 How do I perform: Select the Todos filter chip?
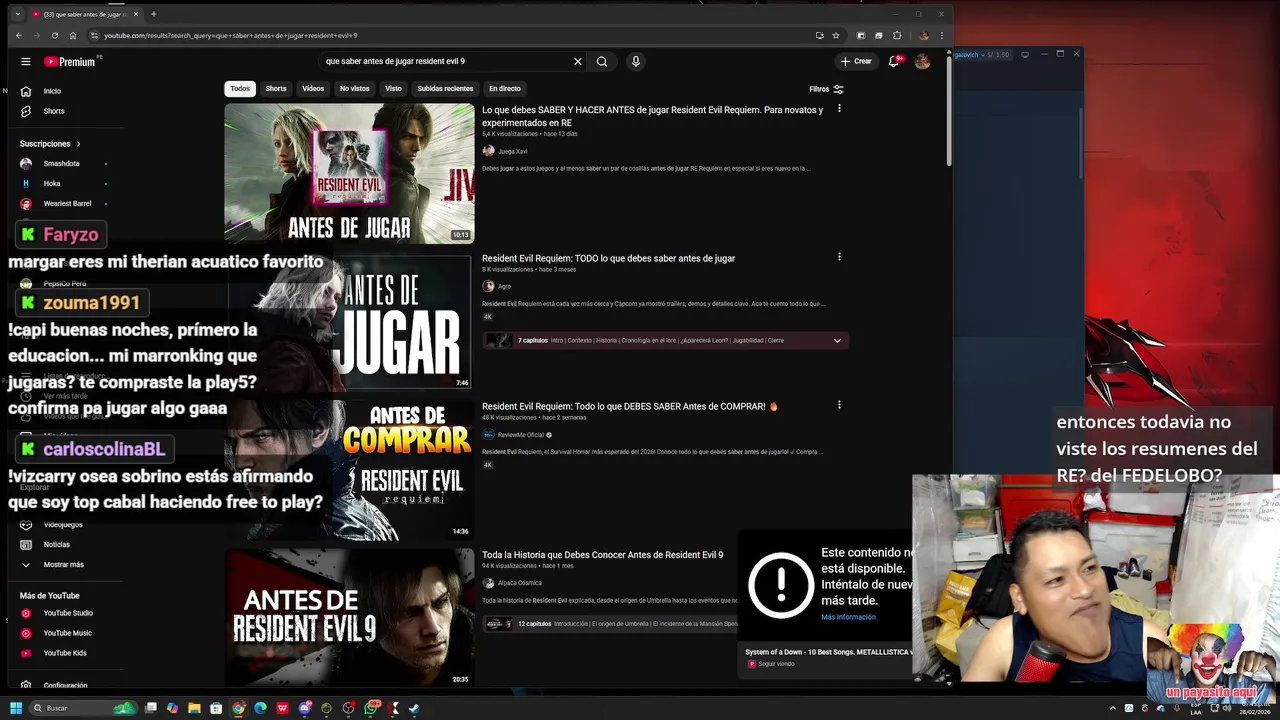pyautogui.click(x=240, y=89)
